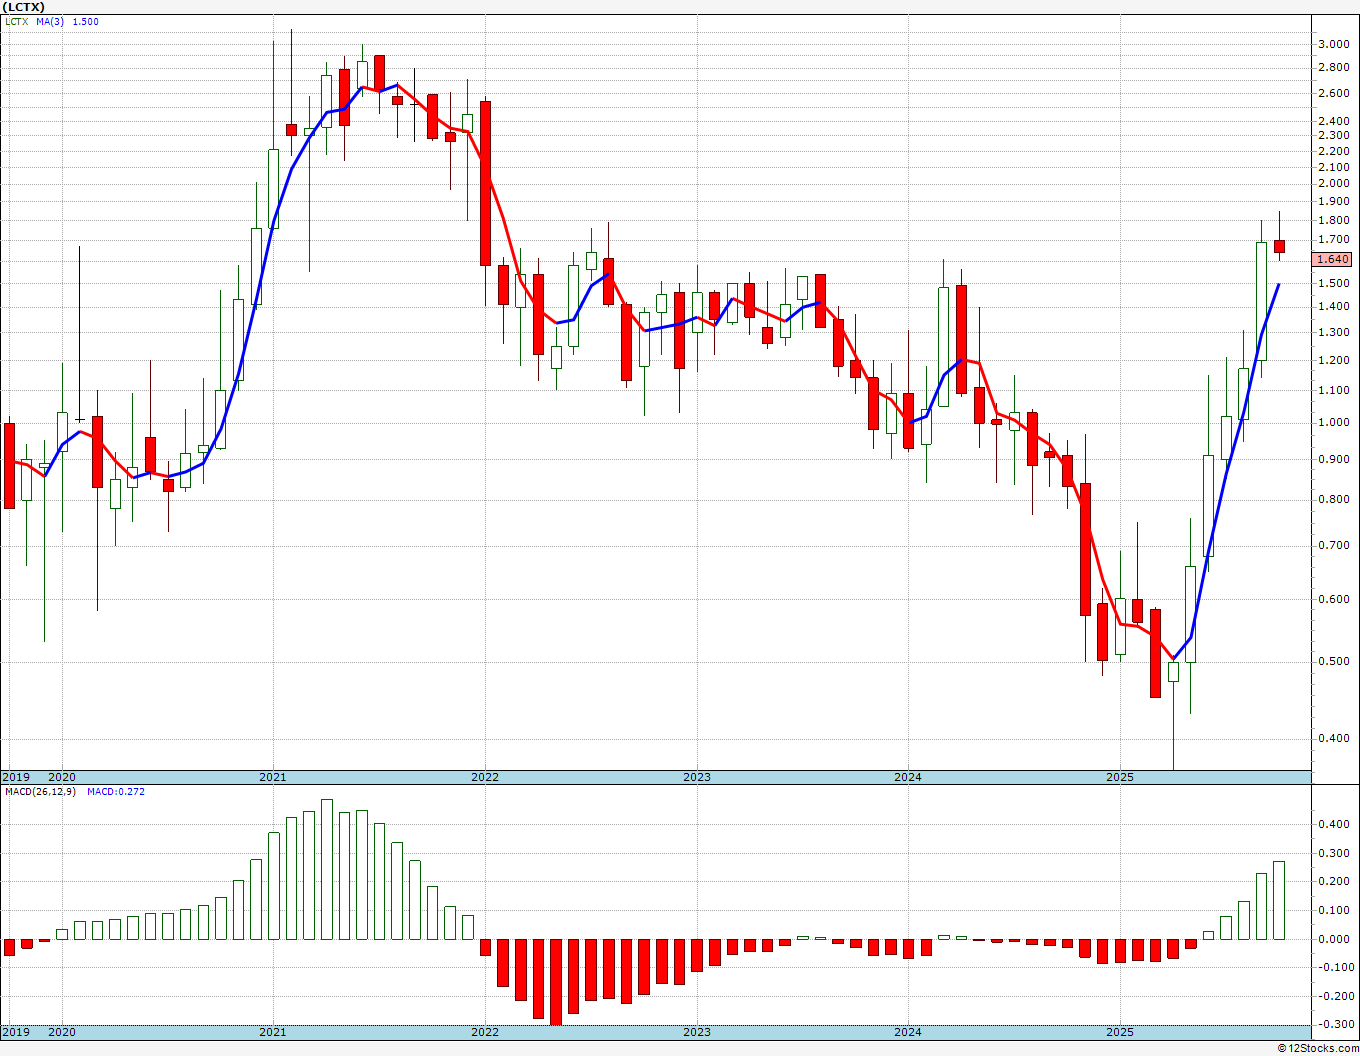Image resolution: width=1360 pixels, height=1056 pixels.
Task: Click the 0.400 price axis label
Action: 1333,739
